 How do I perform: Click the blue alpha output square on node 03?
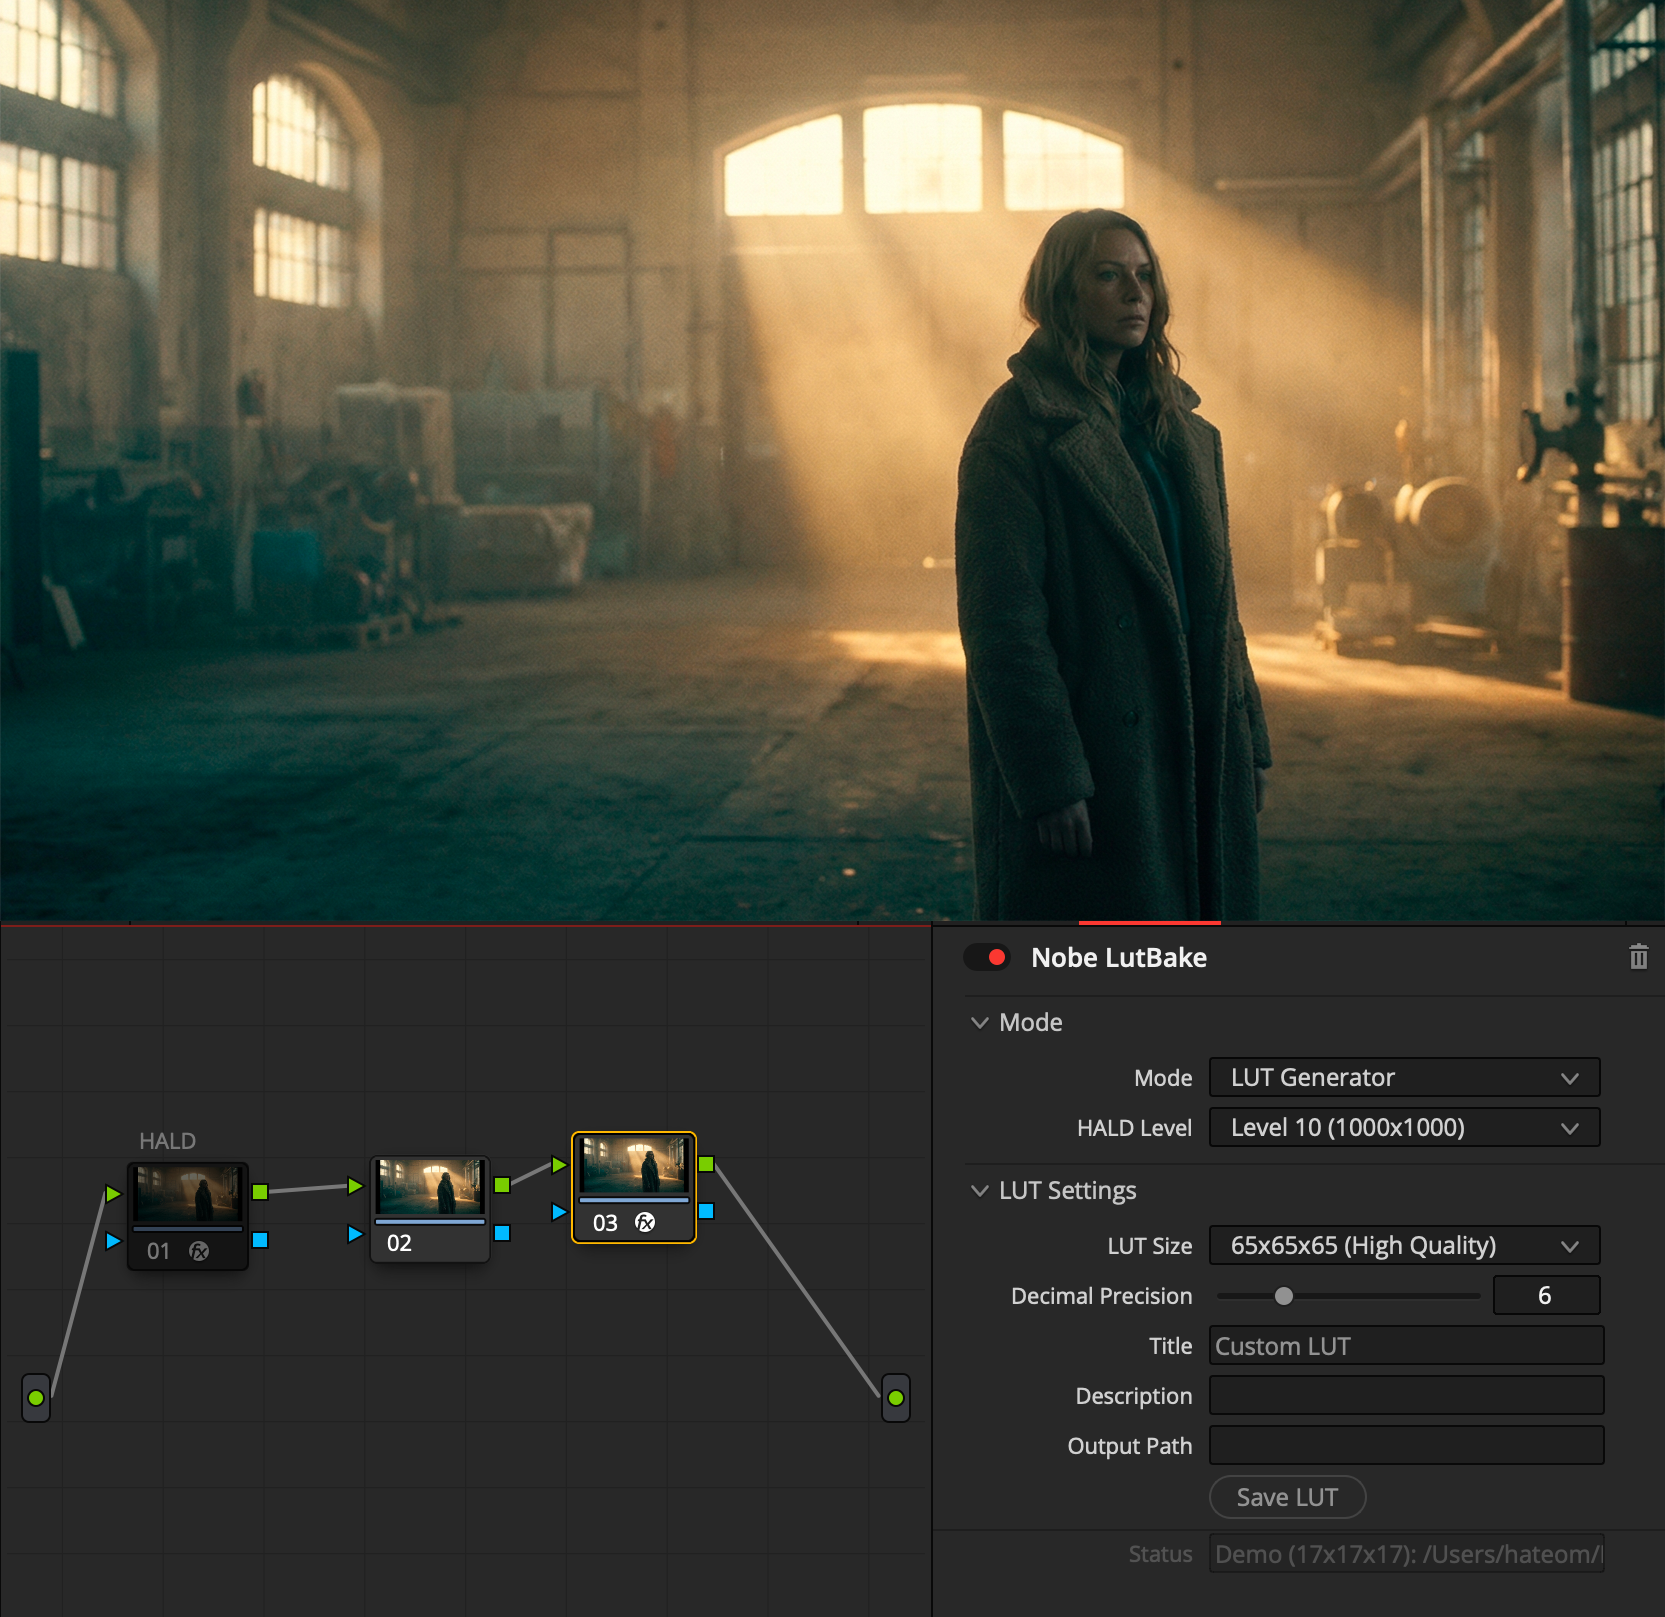pos(706,1211)
